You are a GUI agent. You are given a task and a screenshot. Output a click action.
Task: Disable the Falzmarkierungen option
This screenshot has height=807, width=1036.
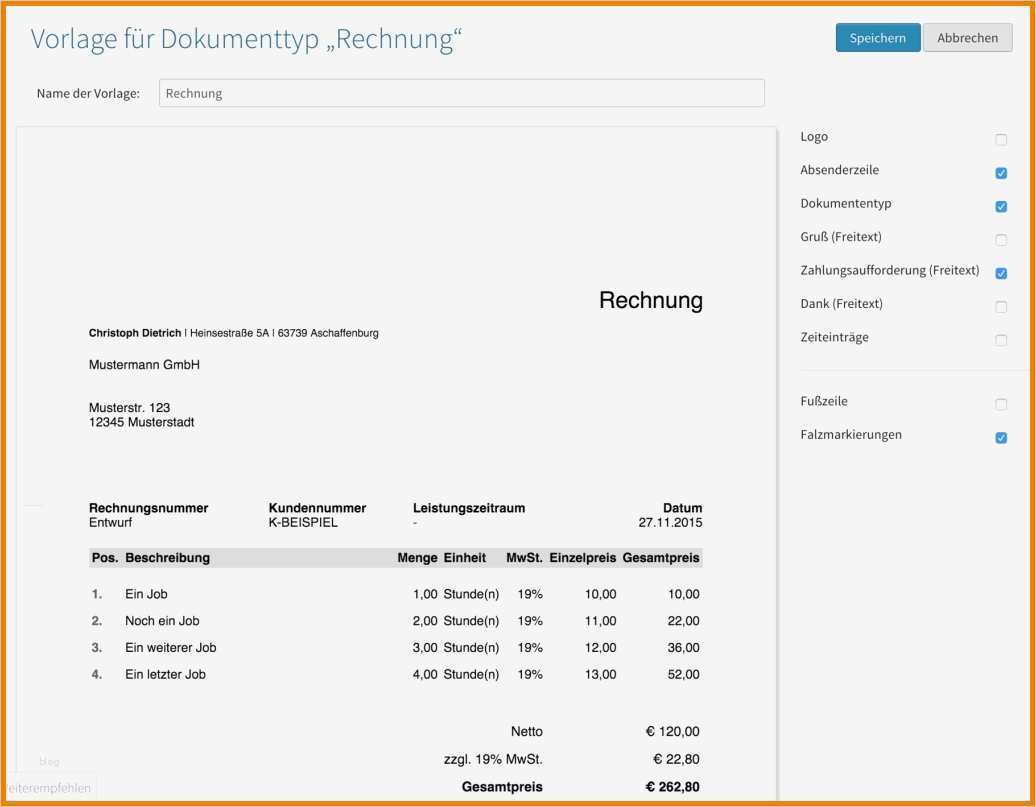[1001, 436]
